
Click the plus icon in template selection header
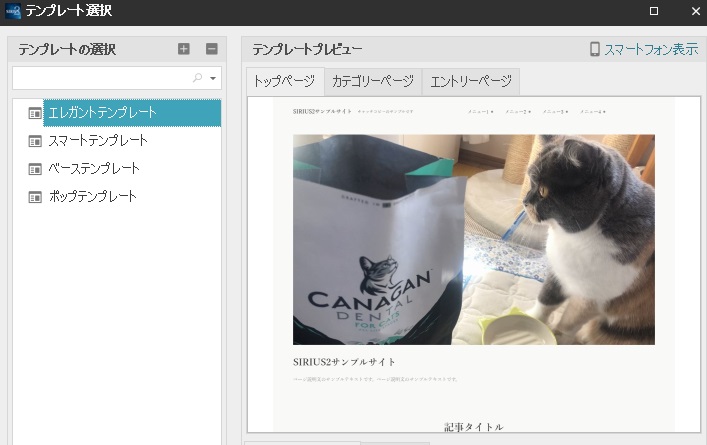184,49
